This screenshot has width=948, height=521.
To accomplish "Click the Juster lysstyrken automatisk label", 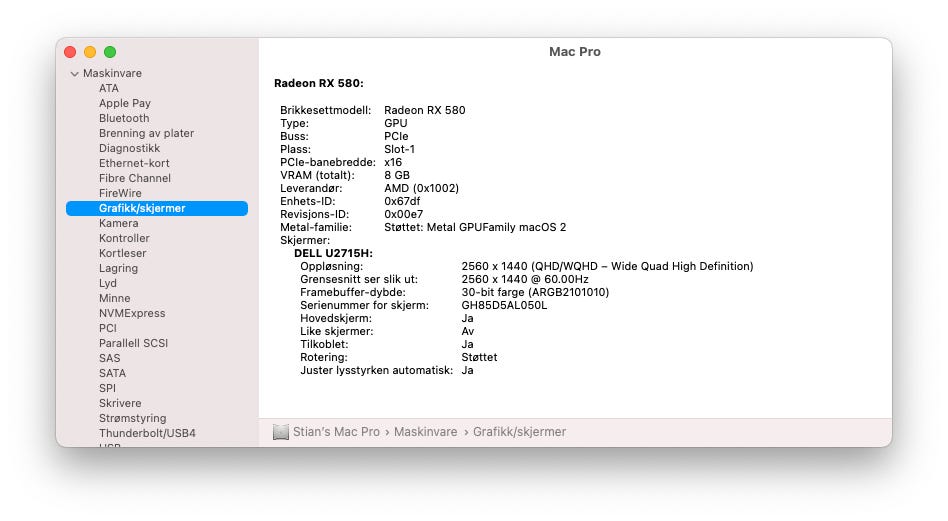I will coord(376,371).
